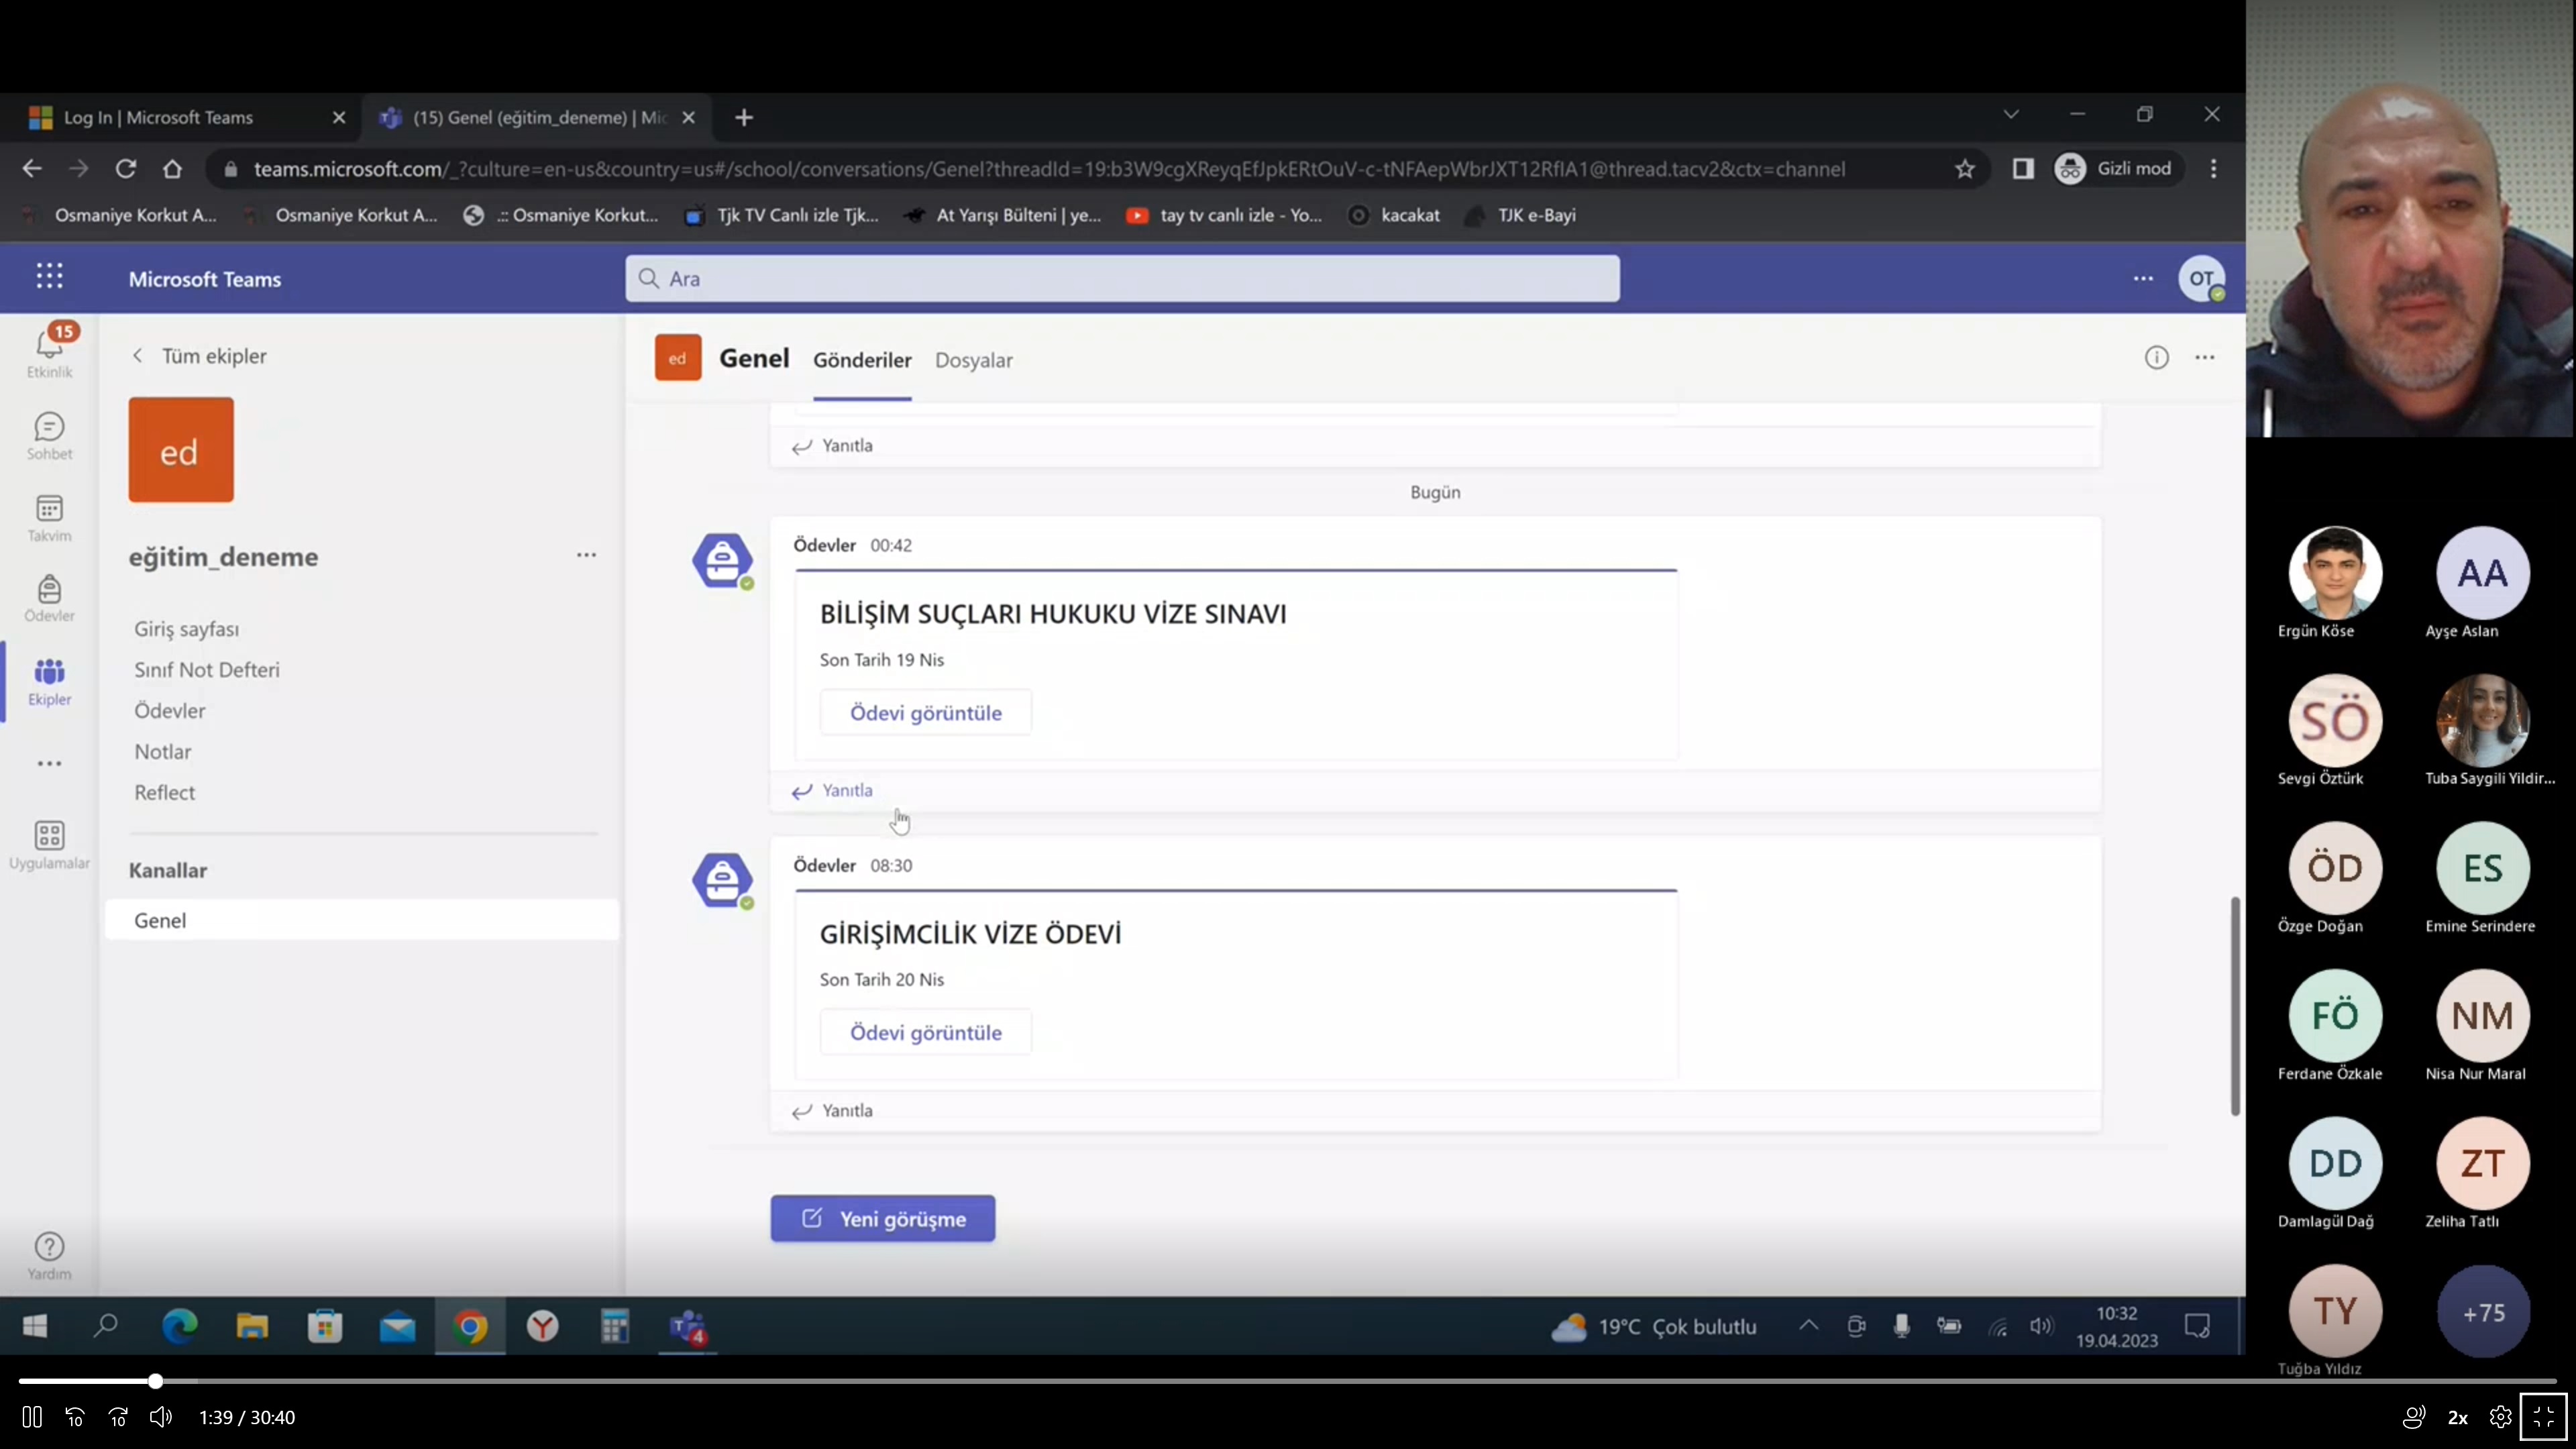Screen dimensions: 2576x1449
Task: Bookmark this page with star
Action: point(1965,169)
